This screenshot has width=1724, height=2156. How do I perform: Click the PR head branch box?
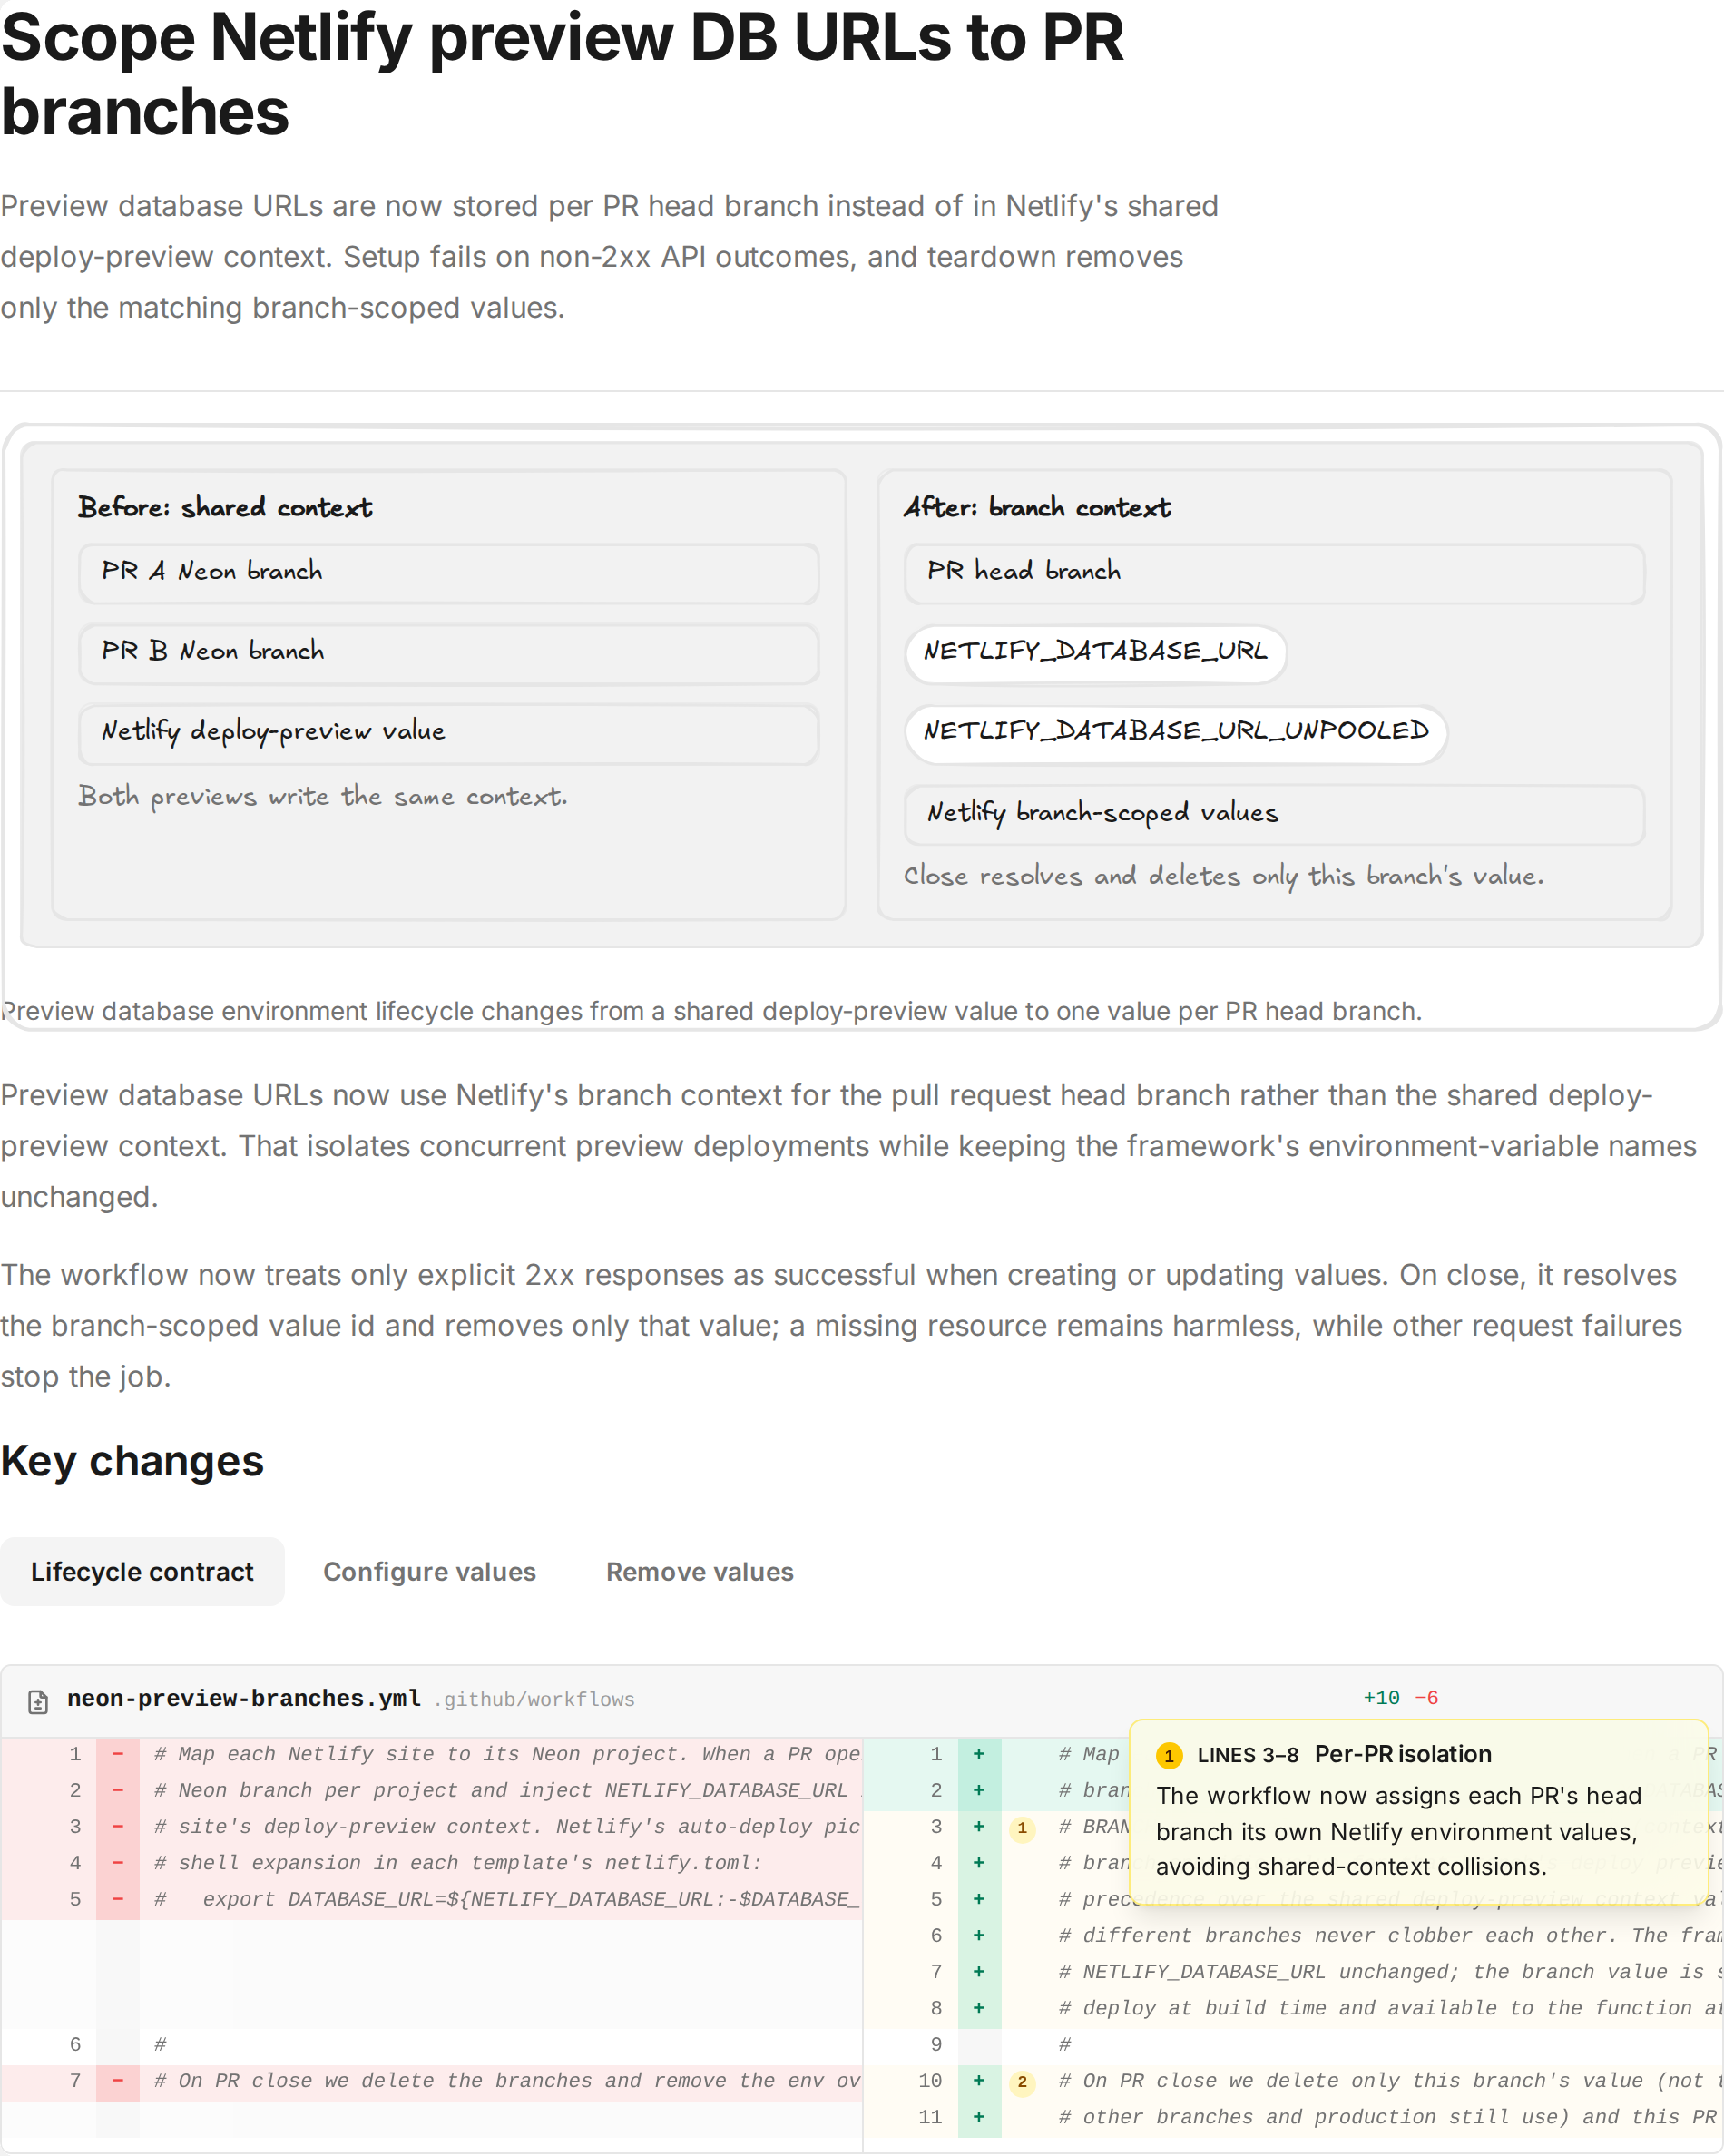coord(1275,573)
